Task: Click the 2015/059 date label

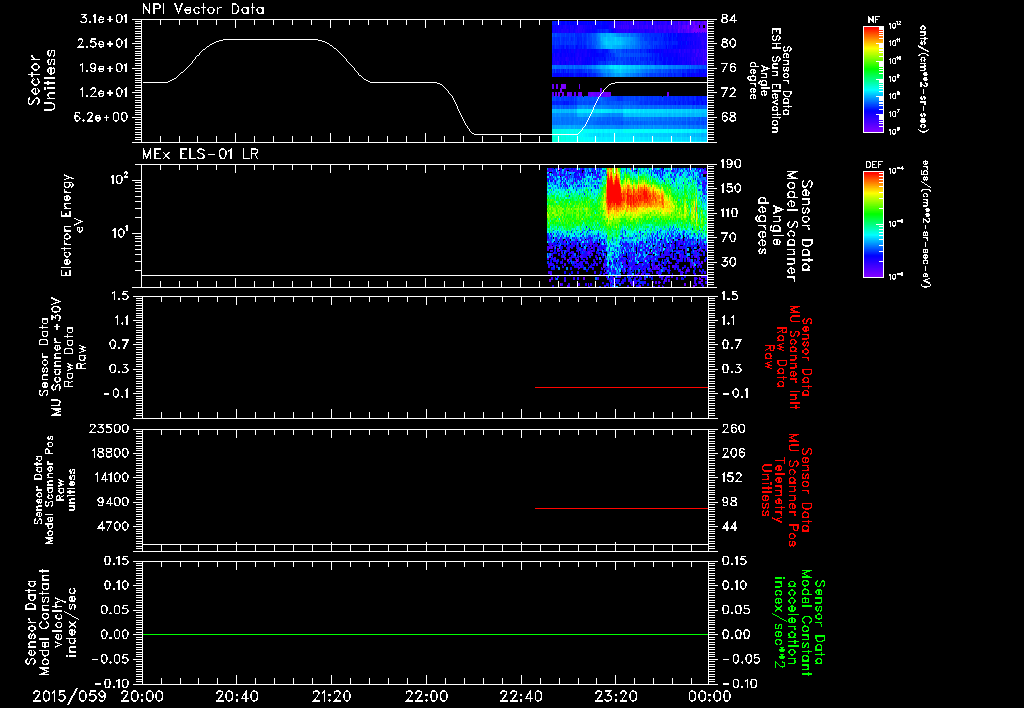Action: click(x=69, y=696)
